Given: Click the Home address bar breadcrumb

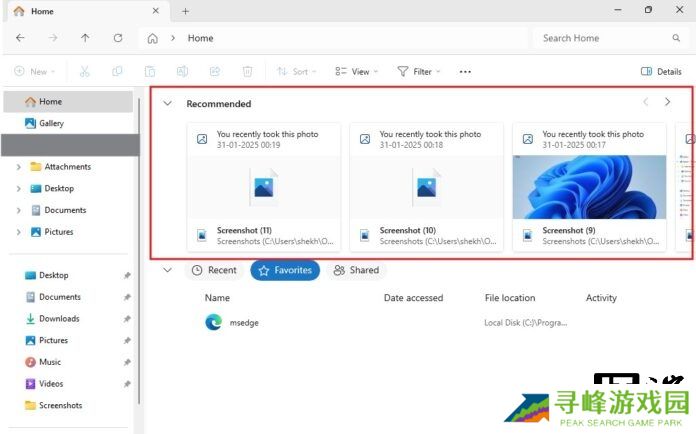Looking at the screenshot, I should click(200, 38).
